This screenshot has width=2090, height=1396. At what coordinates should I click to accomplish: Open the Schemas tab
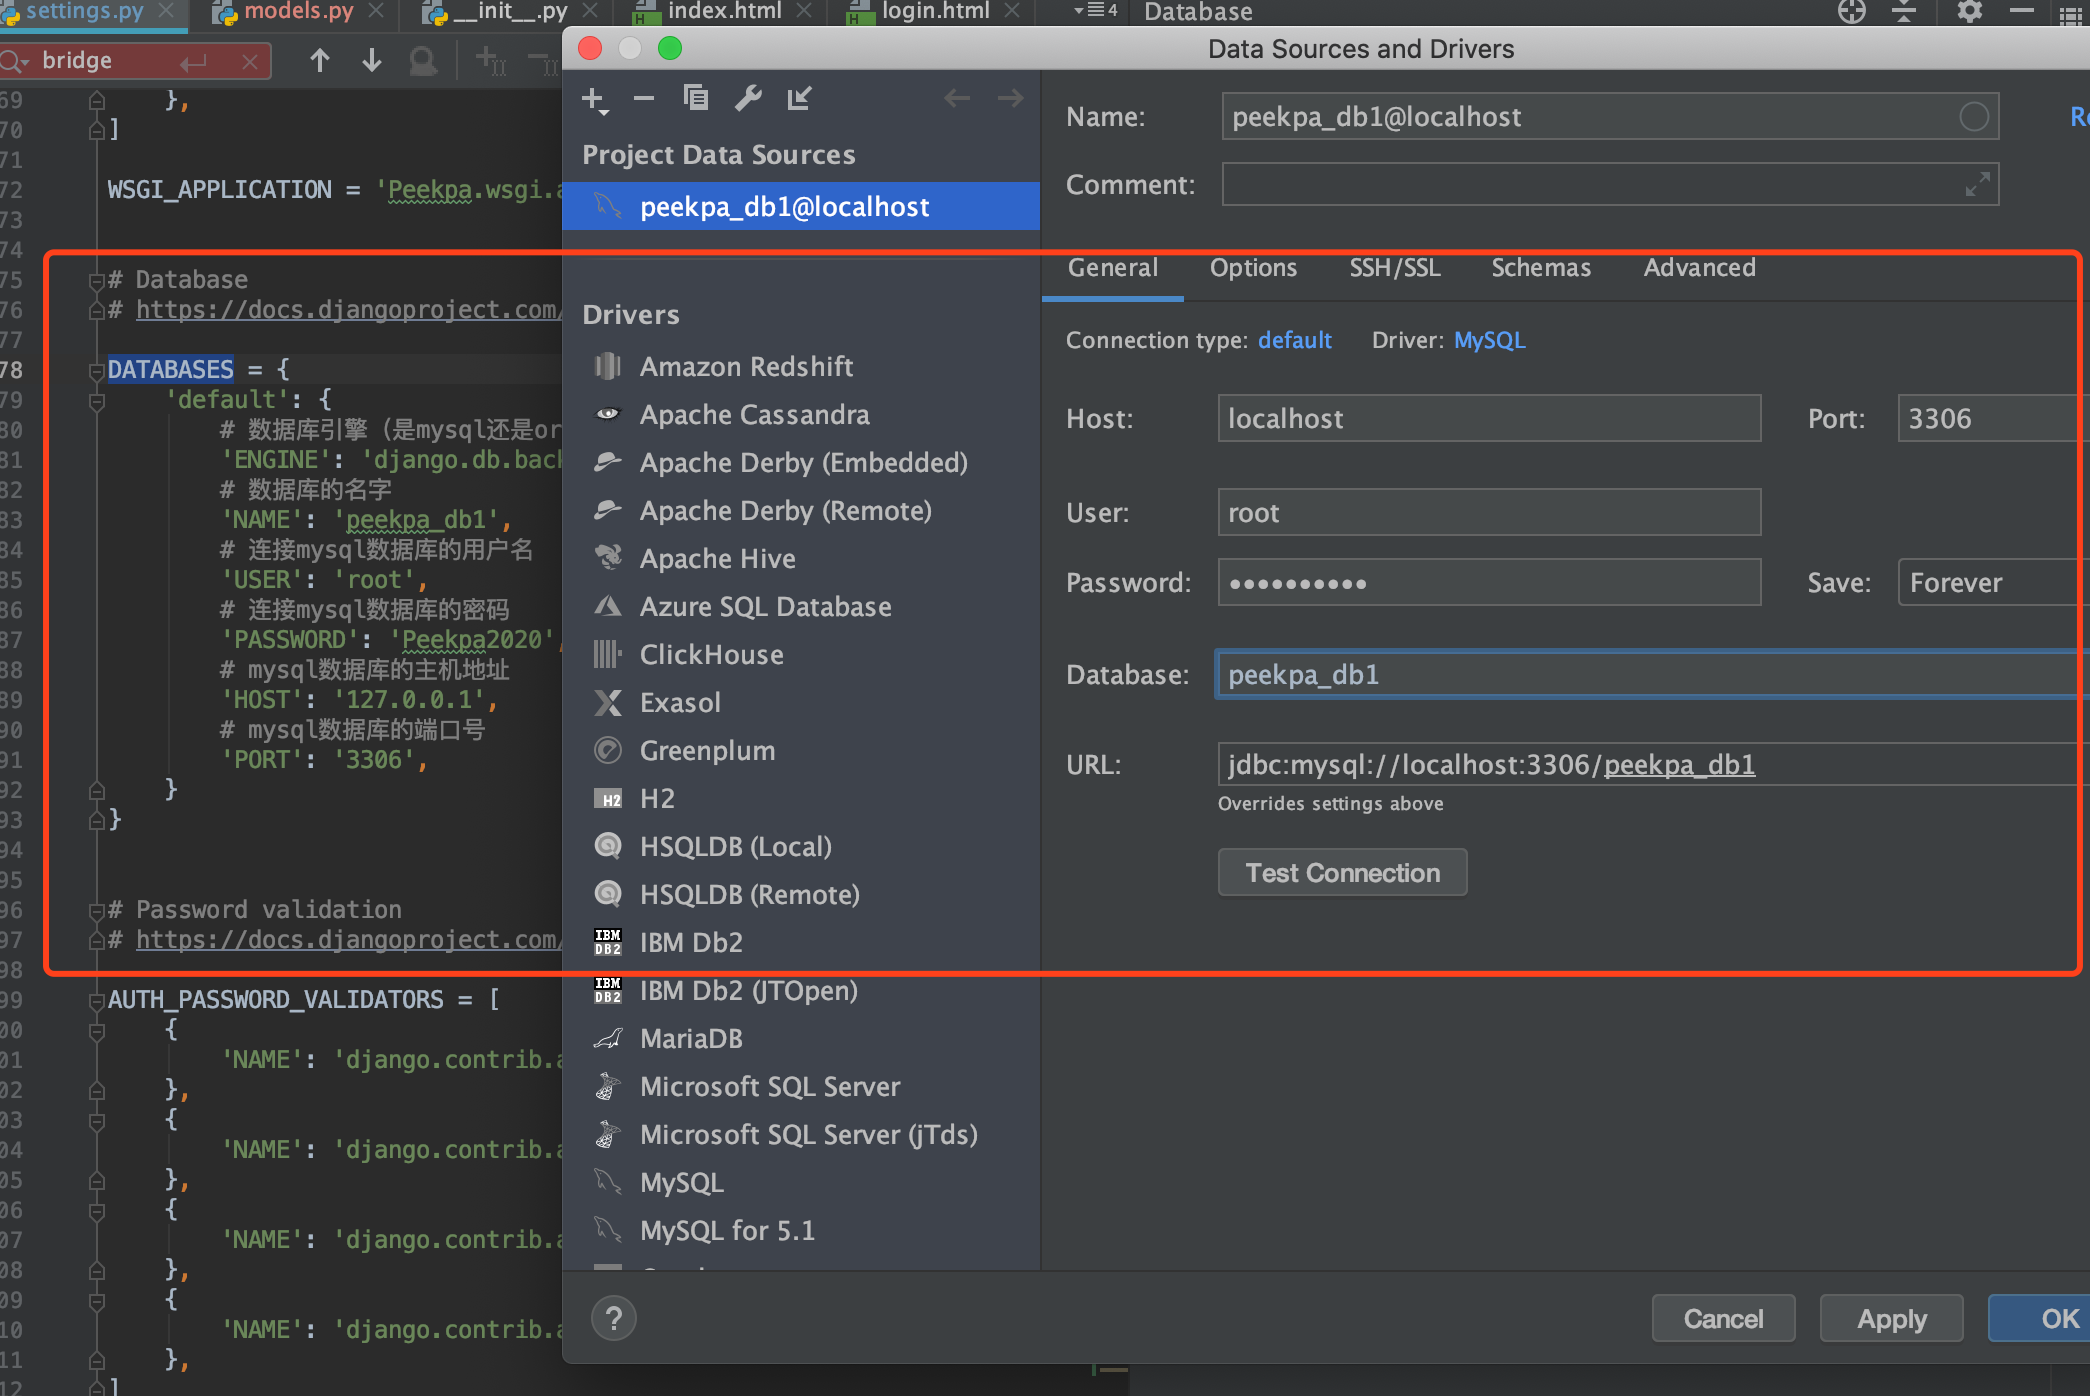[1540, 268]
